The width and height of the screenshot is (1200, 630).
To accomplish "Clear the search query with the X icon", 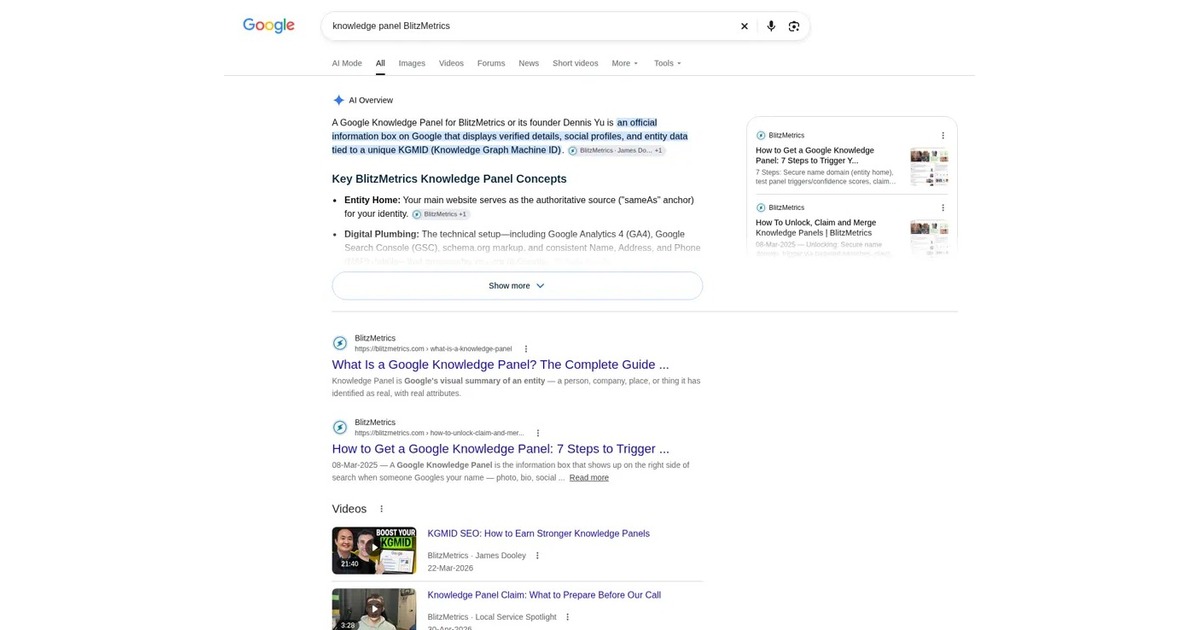I will click(744, 26).
